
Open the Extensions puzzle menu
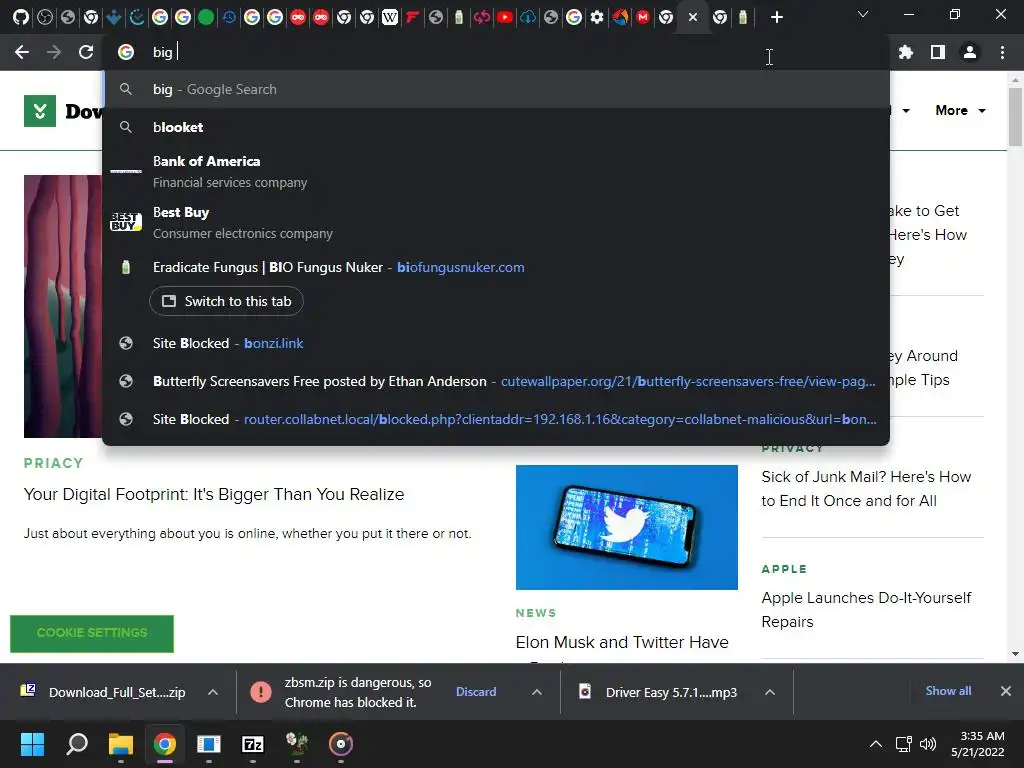point(906,52)
